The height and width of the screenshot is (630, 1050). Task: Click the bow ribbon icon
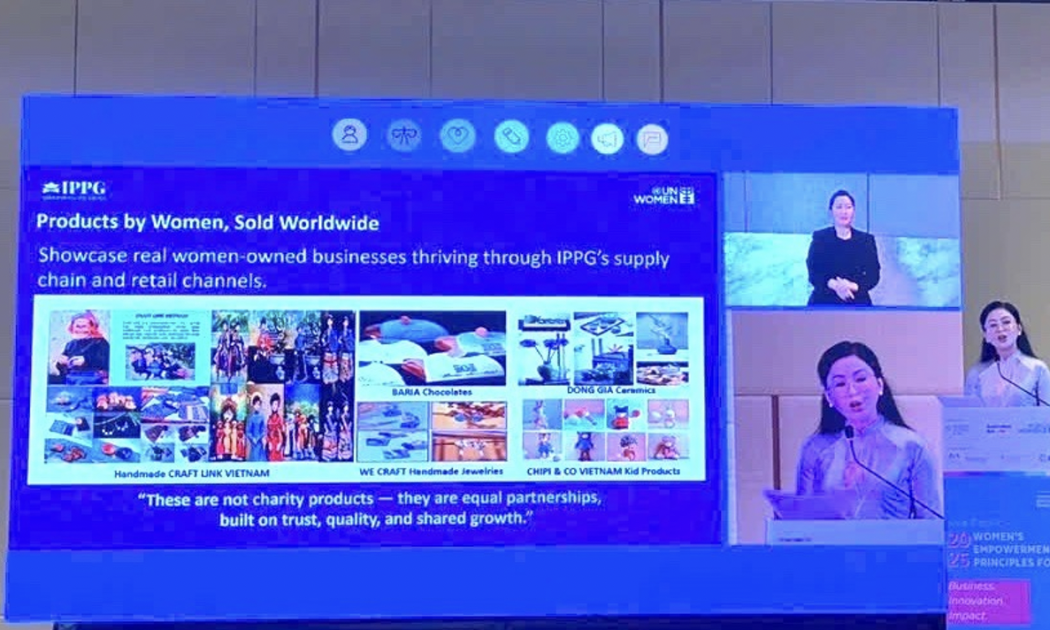tap(404, 135)
